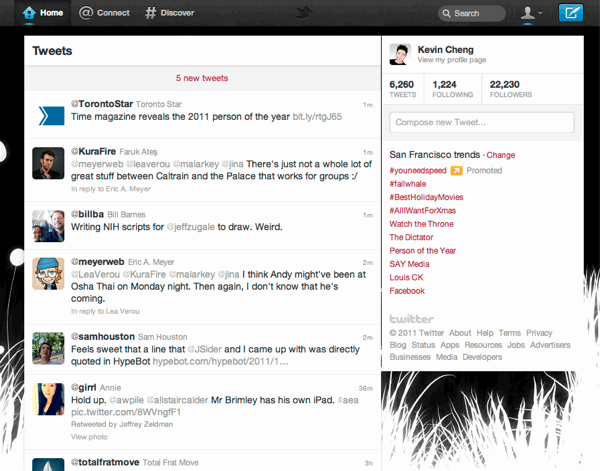Screen dimensions: 600x471
Task: Open the Louis CK trend
Action: click(x=406, y=278)
